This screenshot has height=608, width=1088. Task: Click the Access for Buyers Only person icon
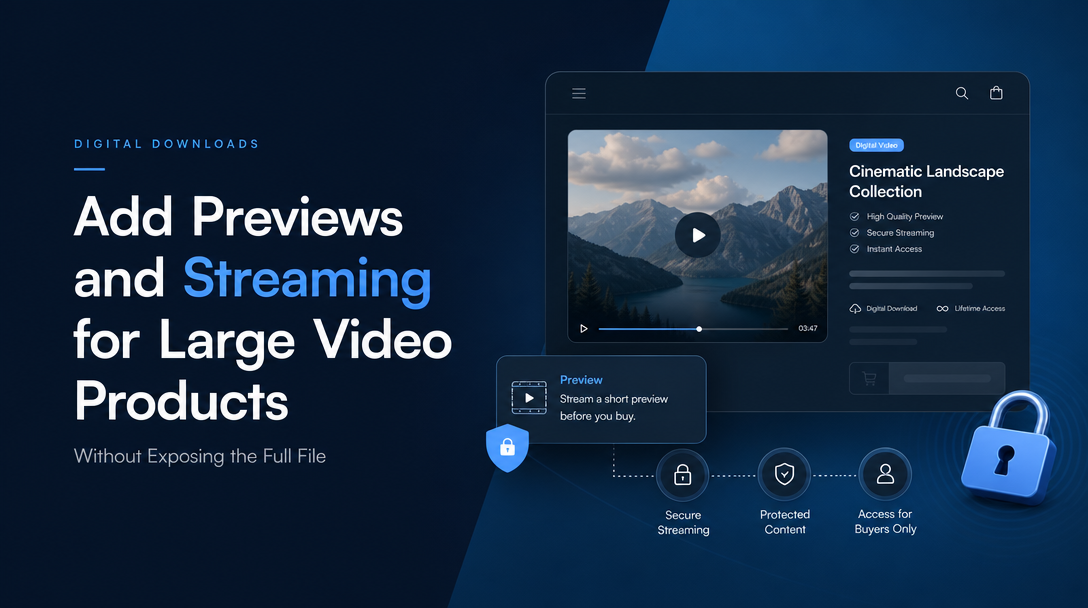click(x=885, y=474)
